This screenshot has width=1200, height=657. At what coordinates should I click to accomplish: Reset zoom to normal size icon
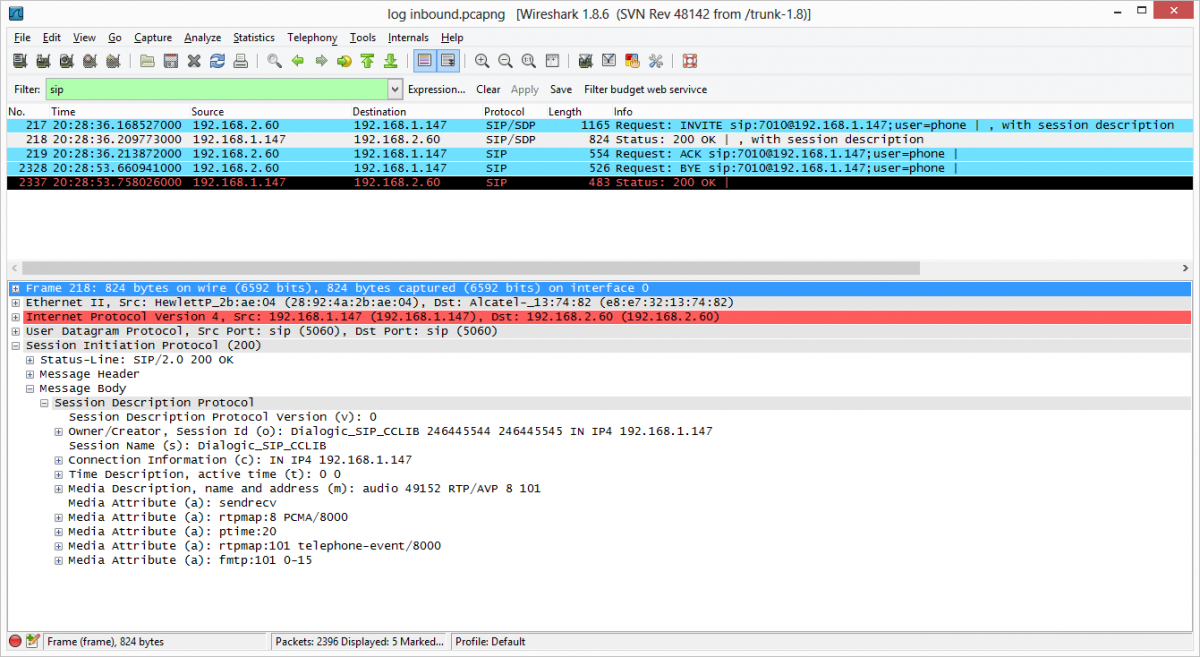coord(528,61)
